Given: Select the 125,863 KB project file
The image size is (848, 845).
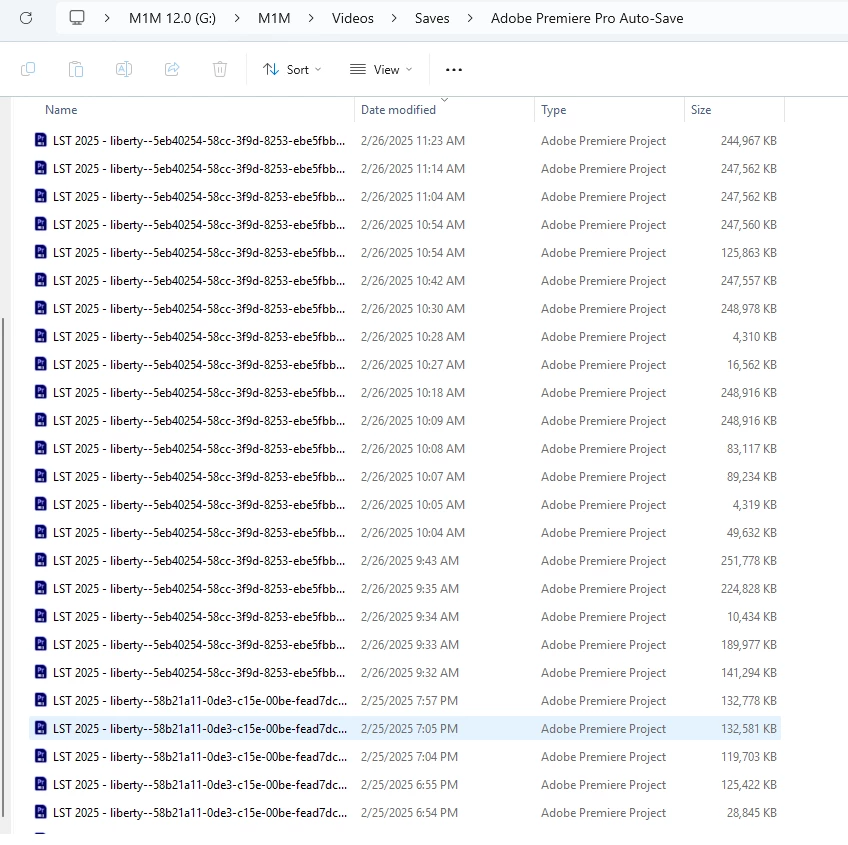Looking at the screenshot, I should coord(405,253).
